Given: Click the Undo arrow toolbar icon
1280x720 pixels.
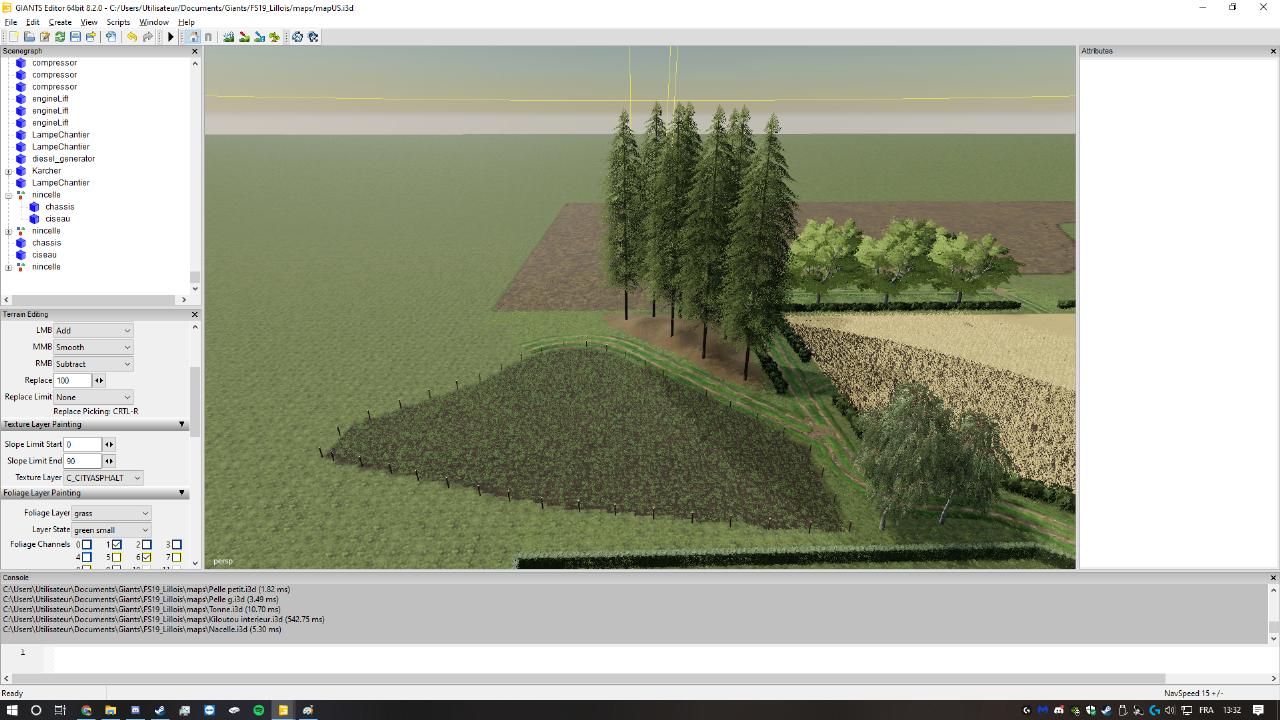Looking at the screenshot, I should [x=131, y=37].
